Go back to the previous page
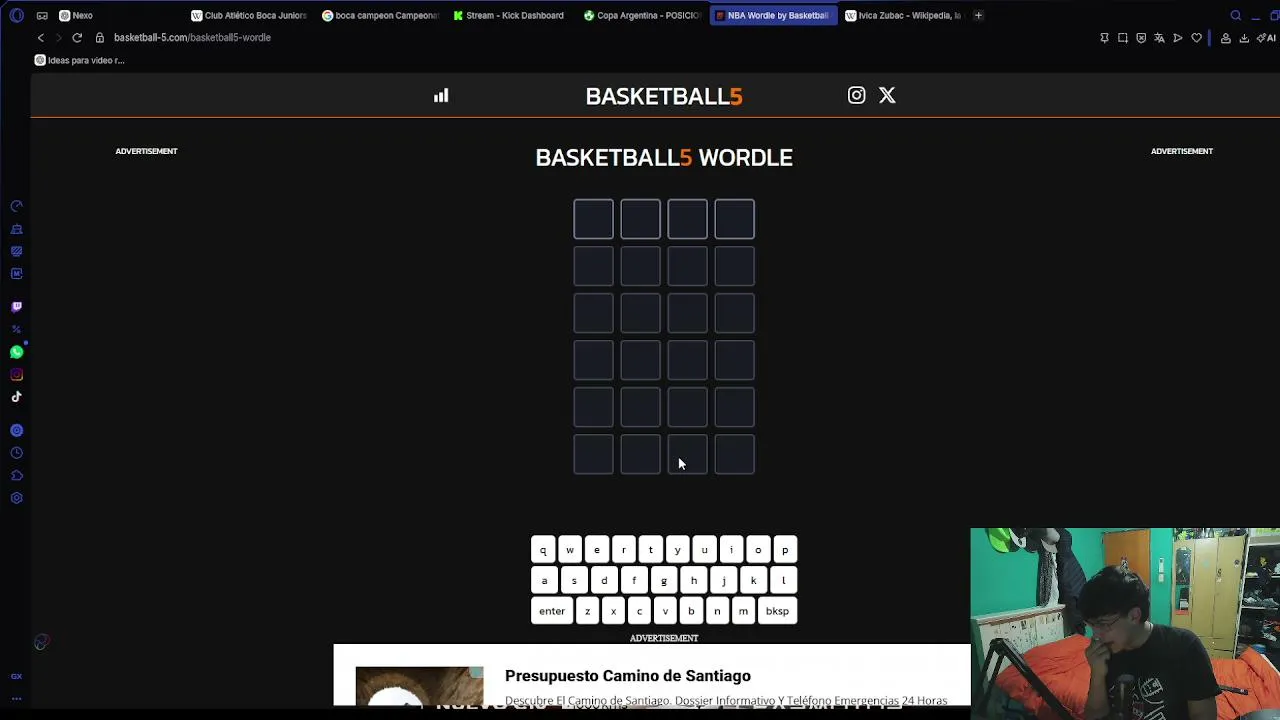The image size is (1280, 720). click(x=40, y=38)
